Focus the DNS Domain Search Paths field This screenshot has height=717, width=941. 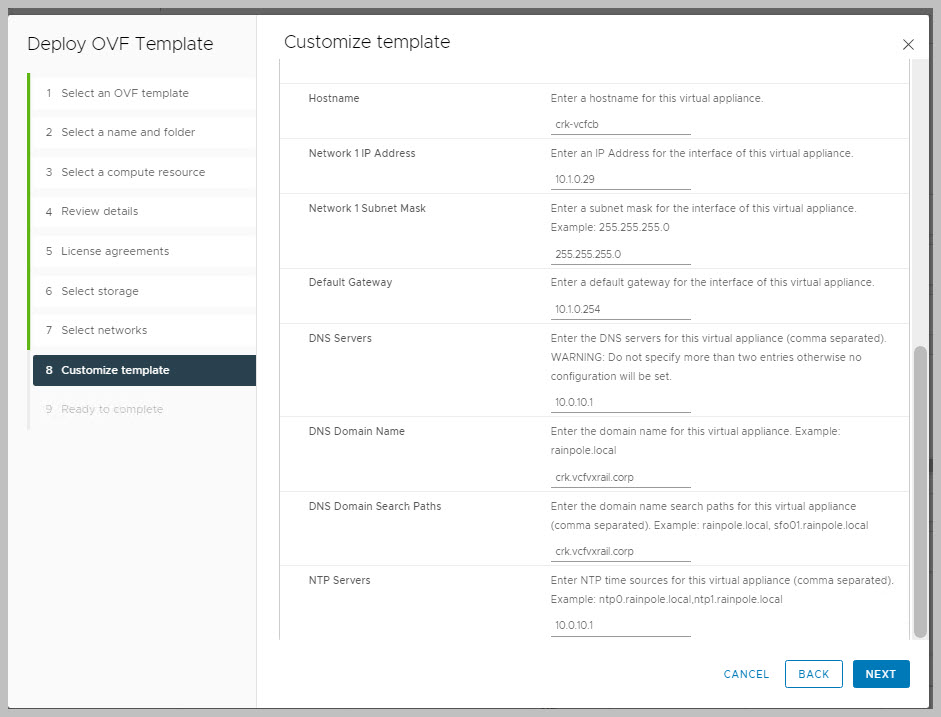point(620,551)
